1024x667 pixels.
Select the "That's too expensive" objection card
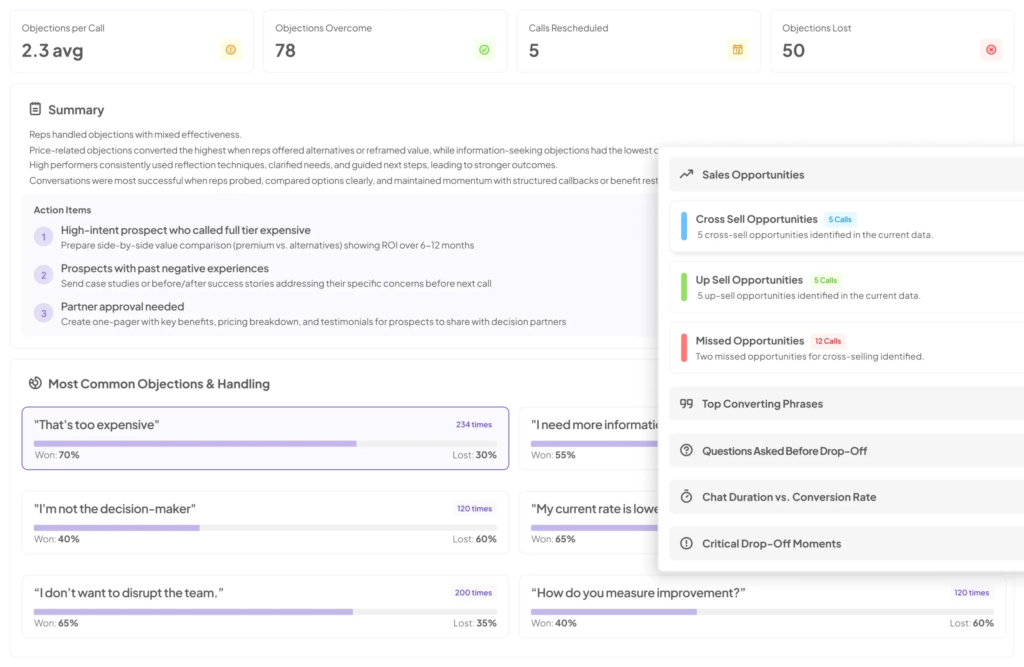pyautogui.click(x=265, y=438)
